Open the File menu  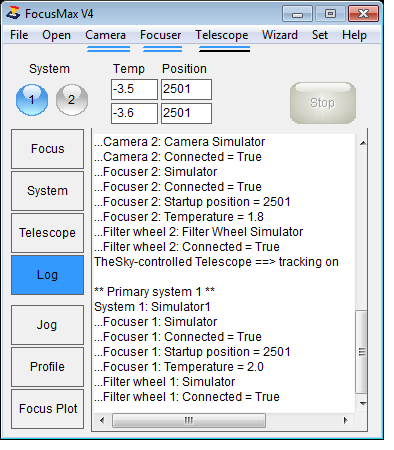(19, 35)
